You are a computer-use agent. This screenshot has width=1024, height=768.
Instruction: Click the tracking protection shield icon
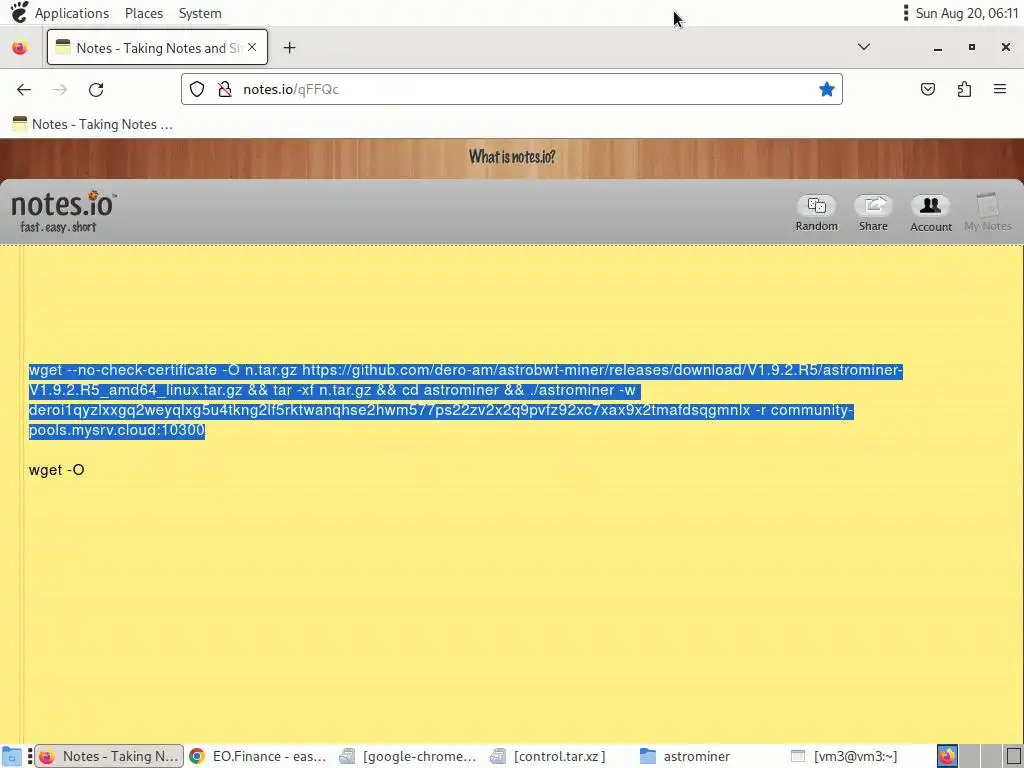(x=197, y=89)
